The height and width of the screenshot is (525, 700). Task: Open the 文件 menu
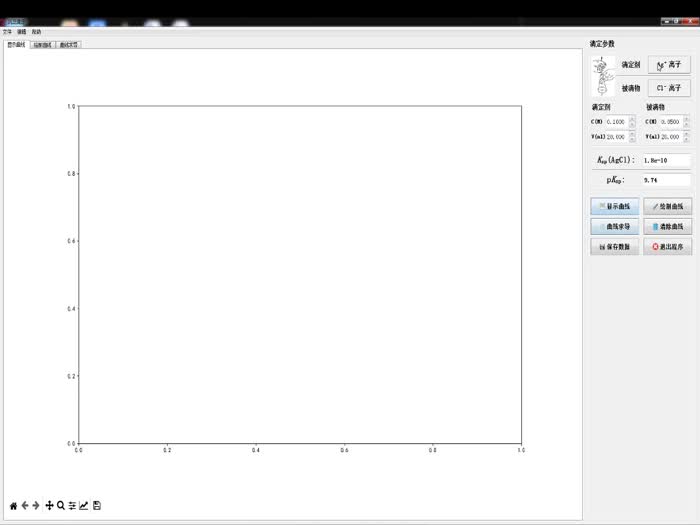(8, 32)
